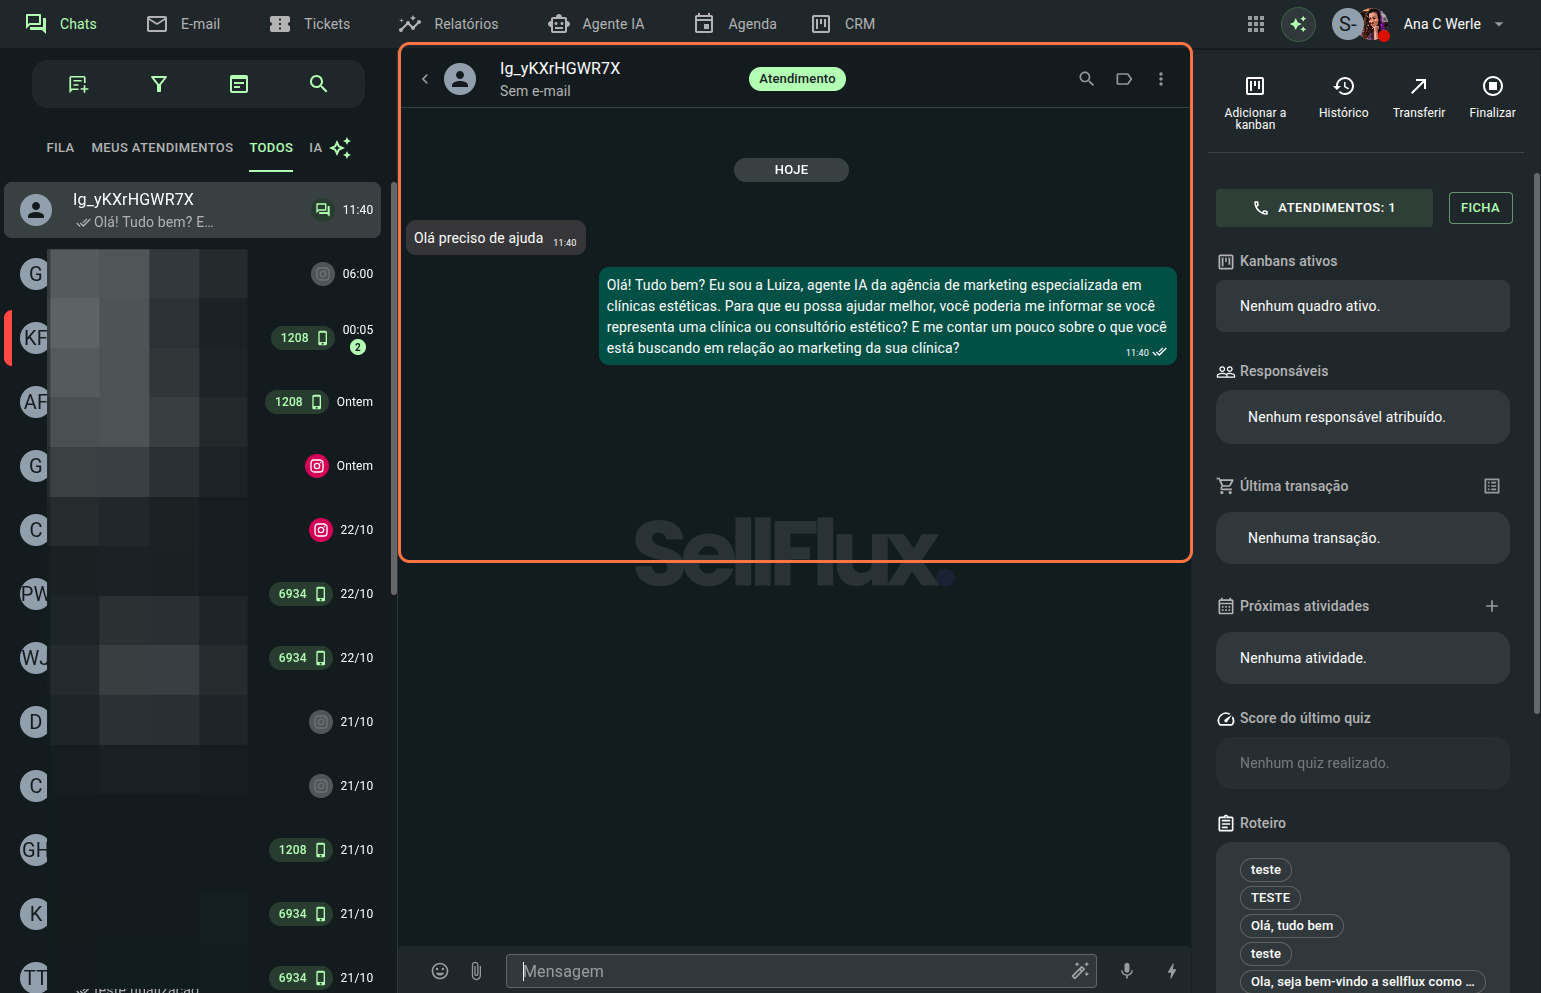Click the FICHA button

pyautogui.click(x=1480, y=208)
